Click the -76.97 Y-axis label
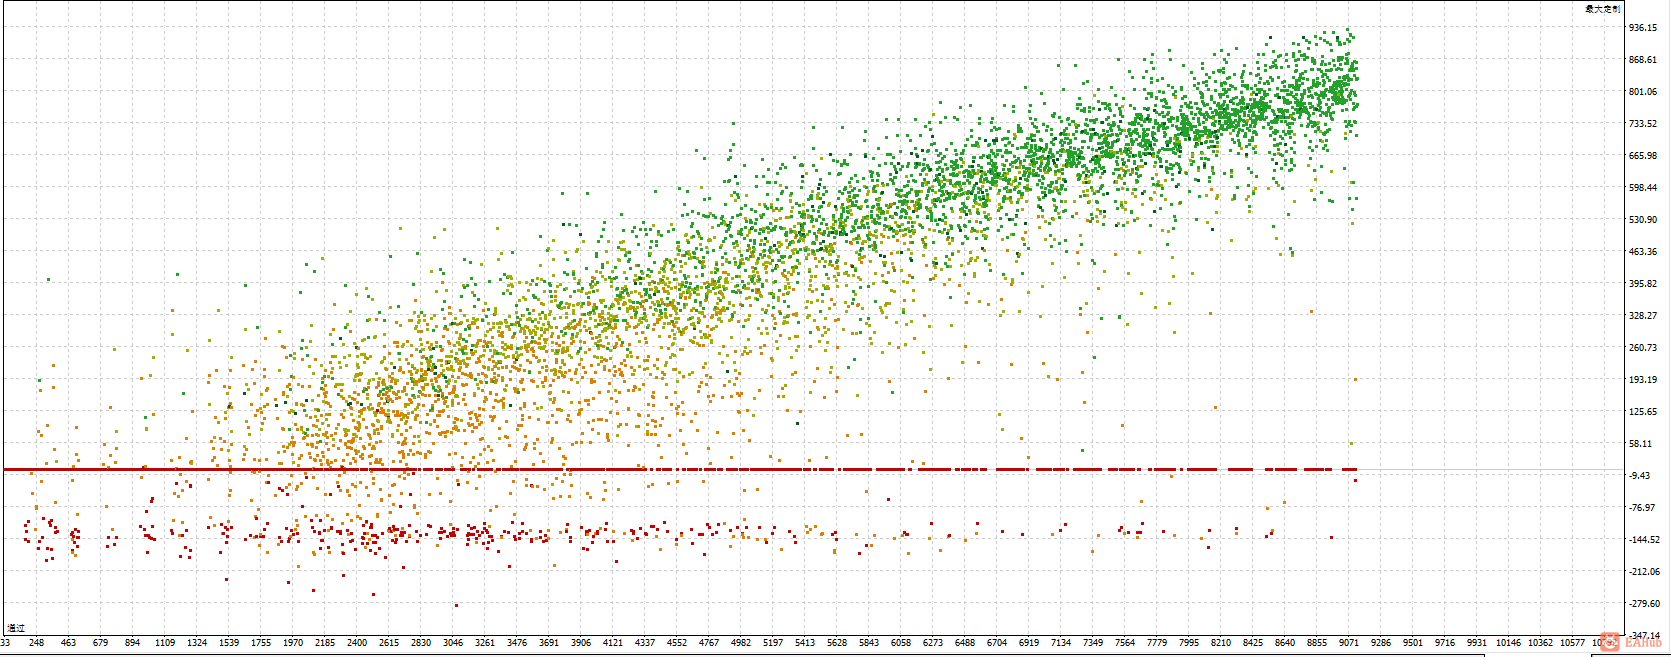Viewport: 1671px width, 657px height. (1643, 508)
